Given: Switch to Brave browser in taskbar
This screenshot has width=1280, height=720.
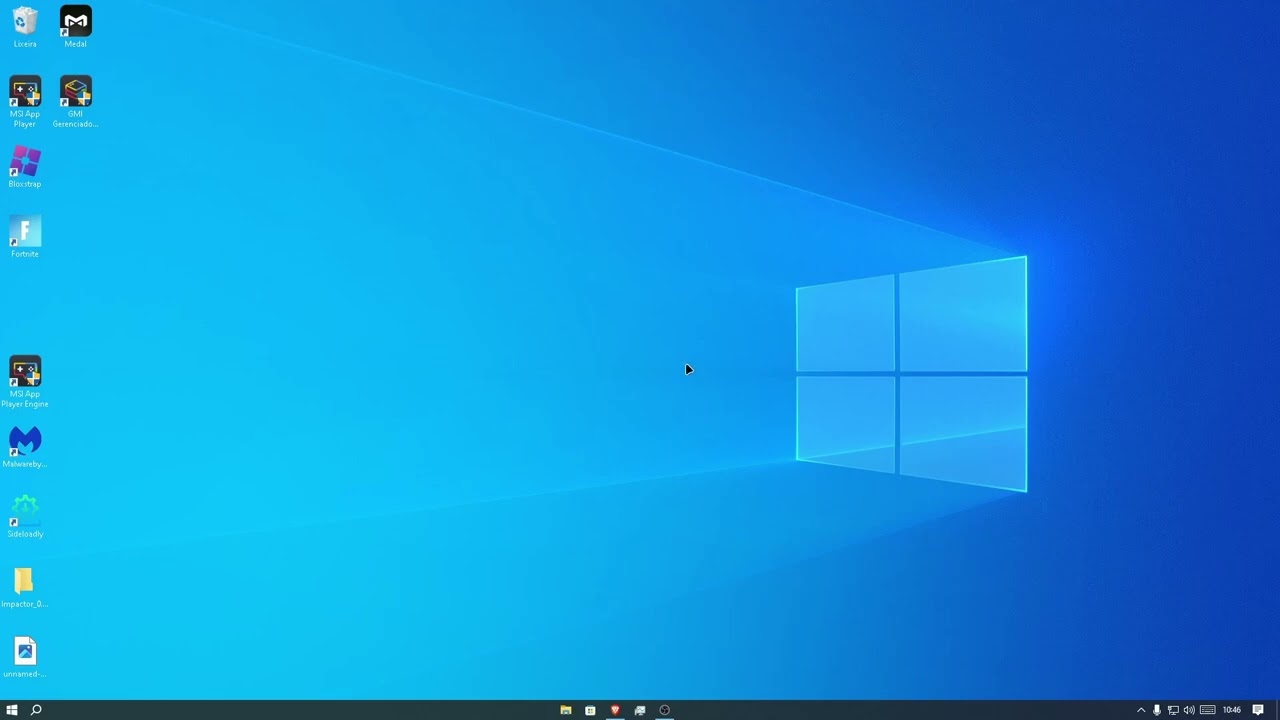Looking at the screenshot, I should click(615, 710).
